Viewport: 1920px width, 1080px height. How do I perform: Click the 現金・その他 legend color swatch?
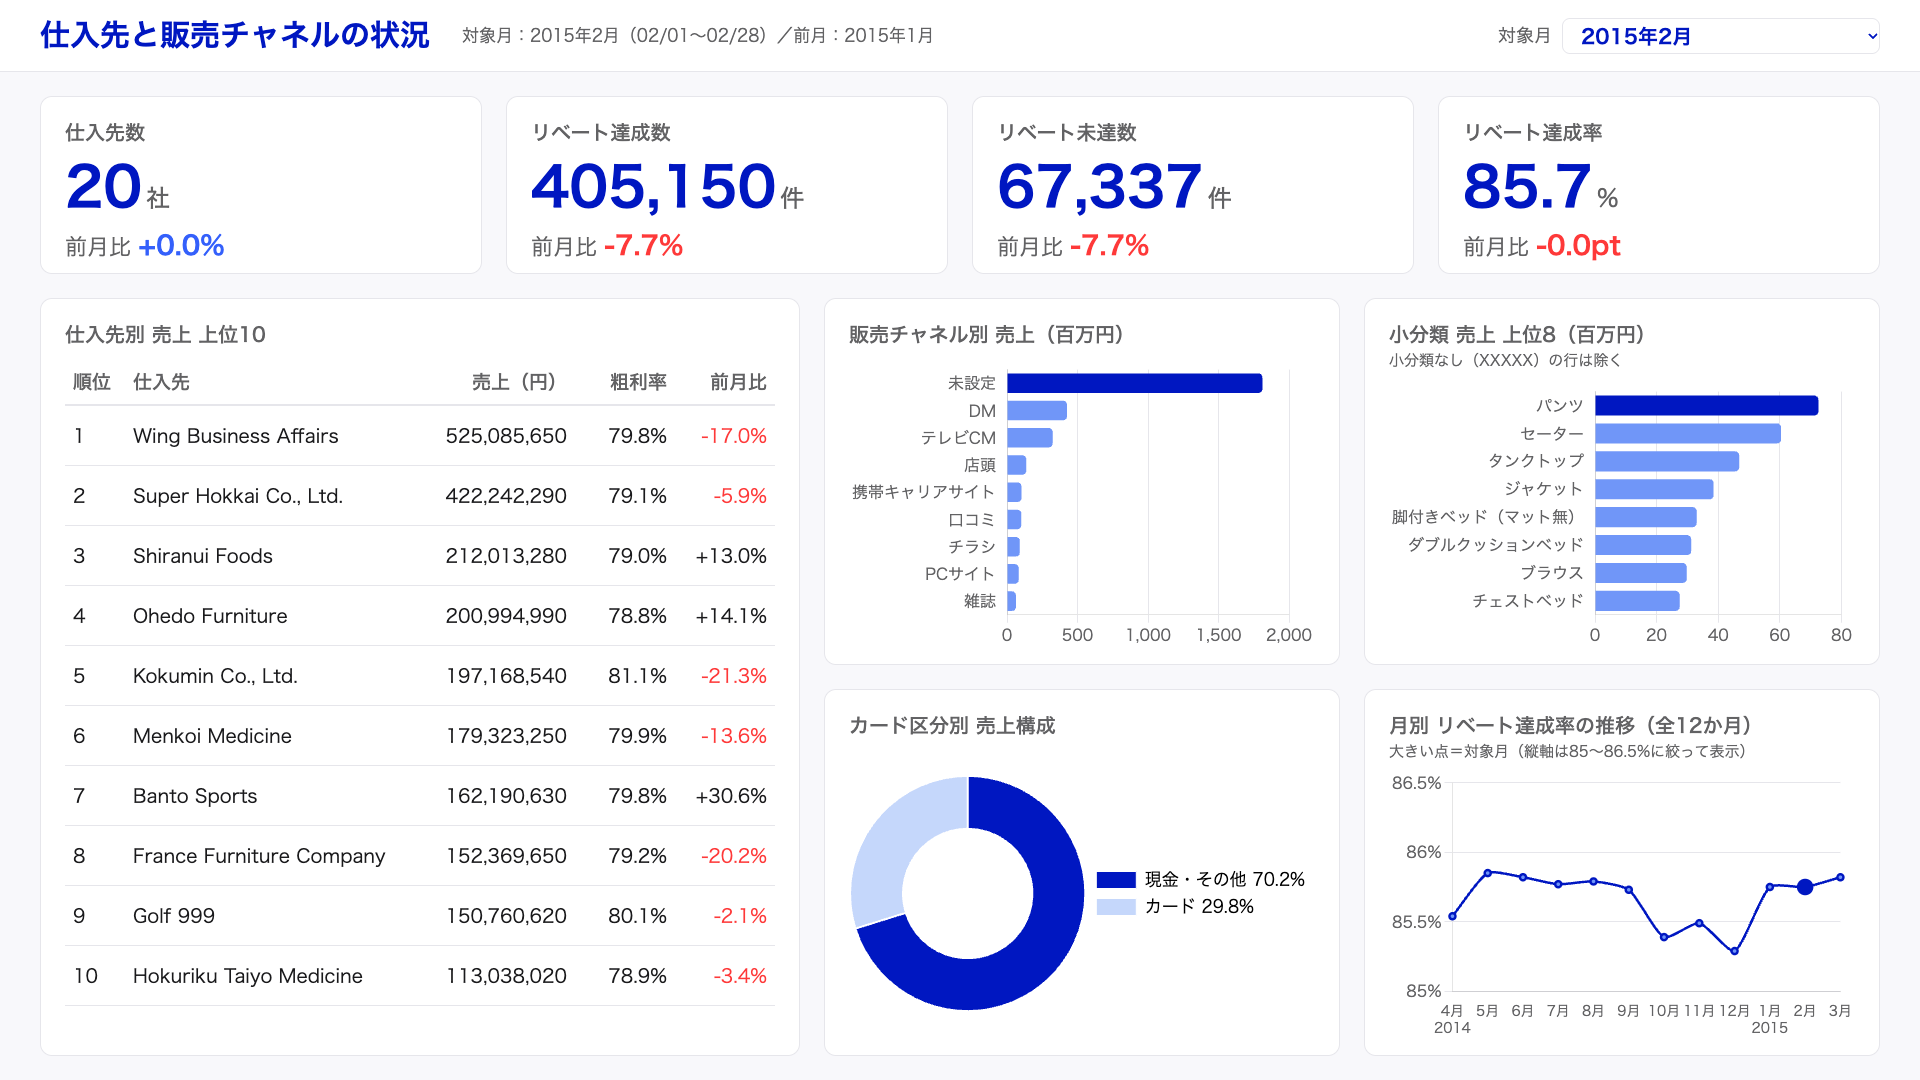[1116, 880]
